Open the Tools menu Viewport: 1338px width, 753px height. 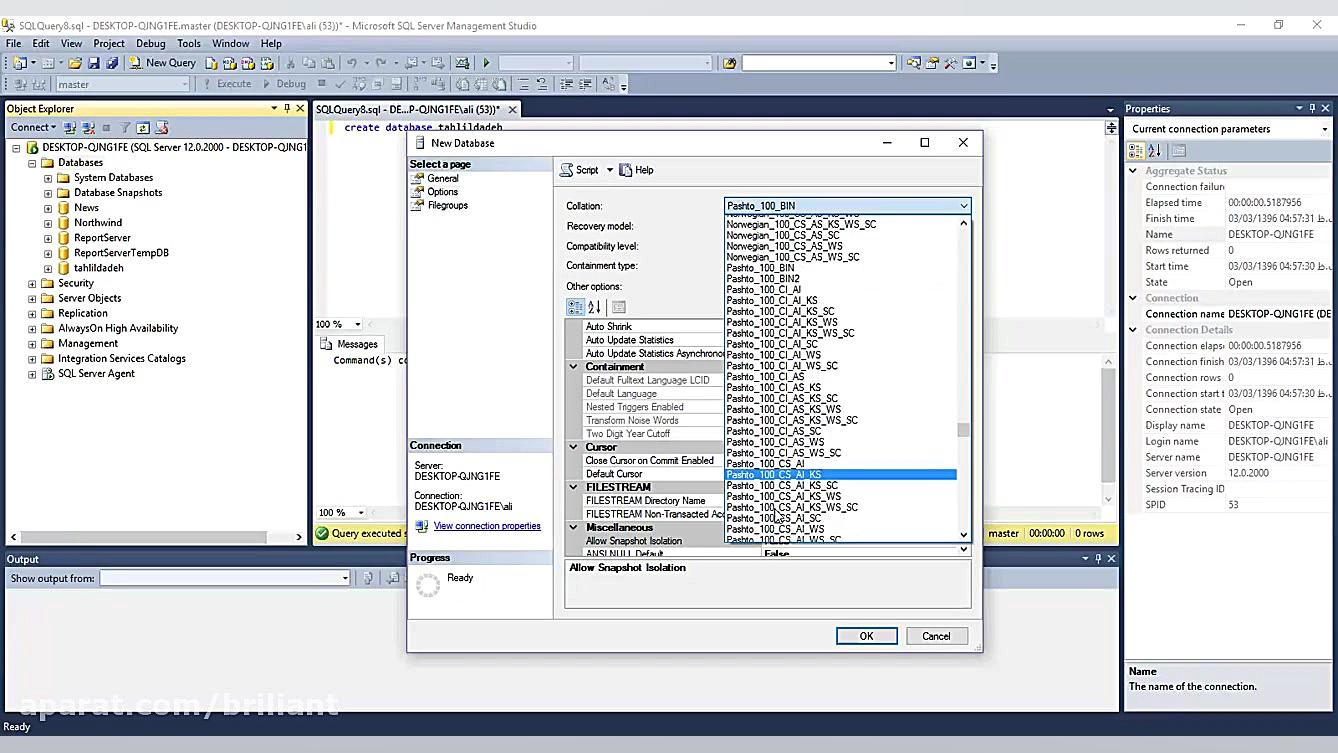click(189, 44)
